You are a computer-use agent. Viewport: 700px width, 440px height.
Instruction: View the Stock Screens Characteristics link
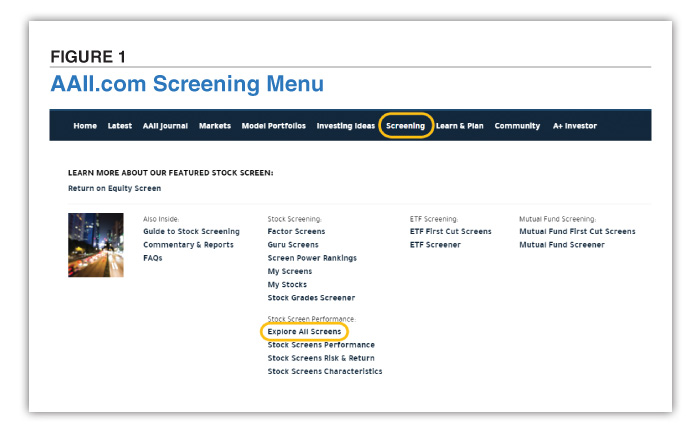pos(325,371)
